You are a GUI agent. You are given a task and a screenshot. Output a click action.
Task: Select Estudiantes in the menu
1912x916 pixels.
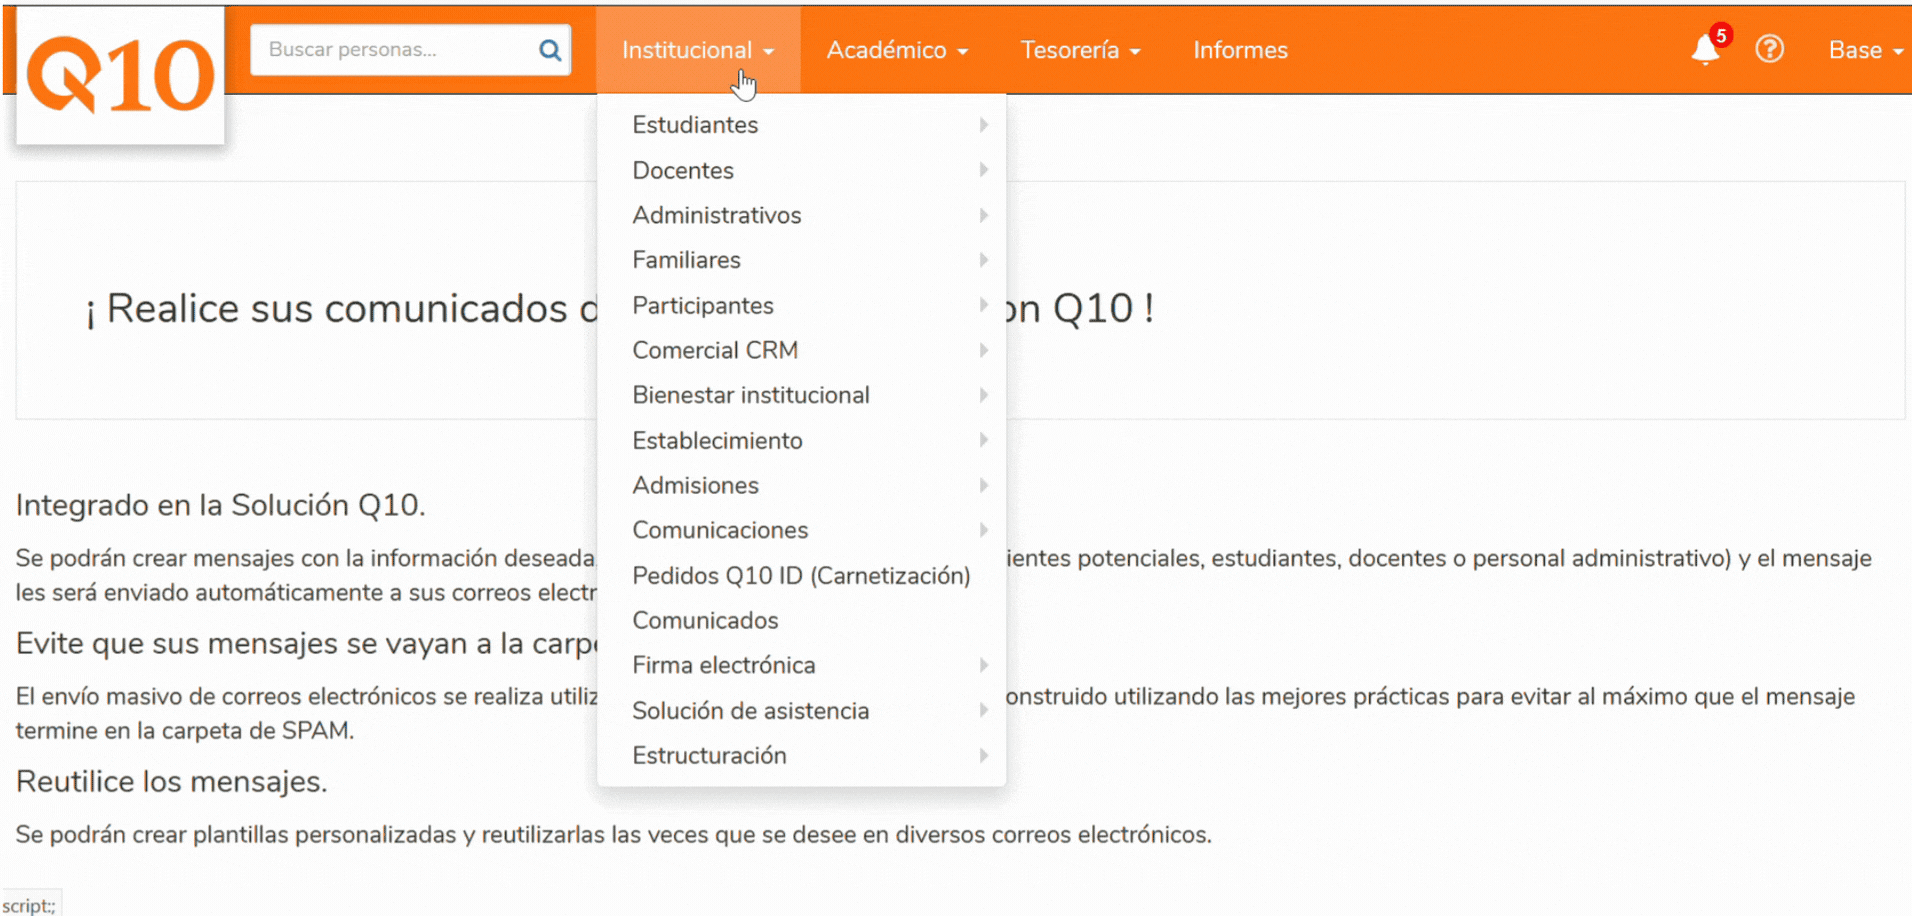[x=801, y=125]
